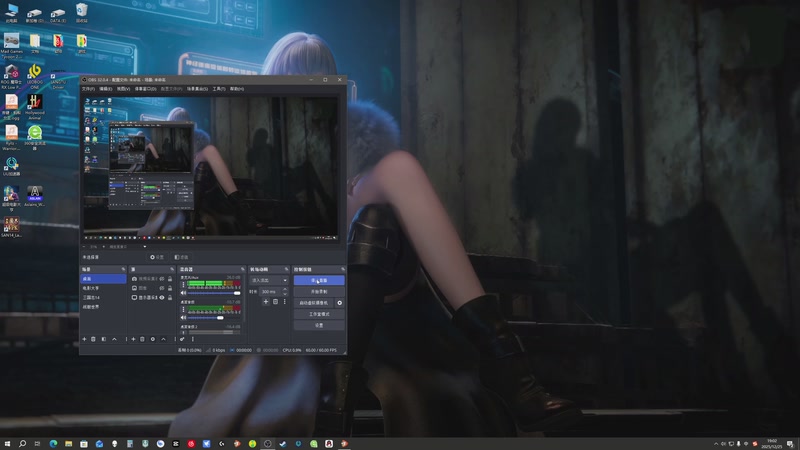Screen dimensions: 800x450
Task: Enable Studio Mode button
Action: pyautogui.click(x=319, y=314)
